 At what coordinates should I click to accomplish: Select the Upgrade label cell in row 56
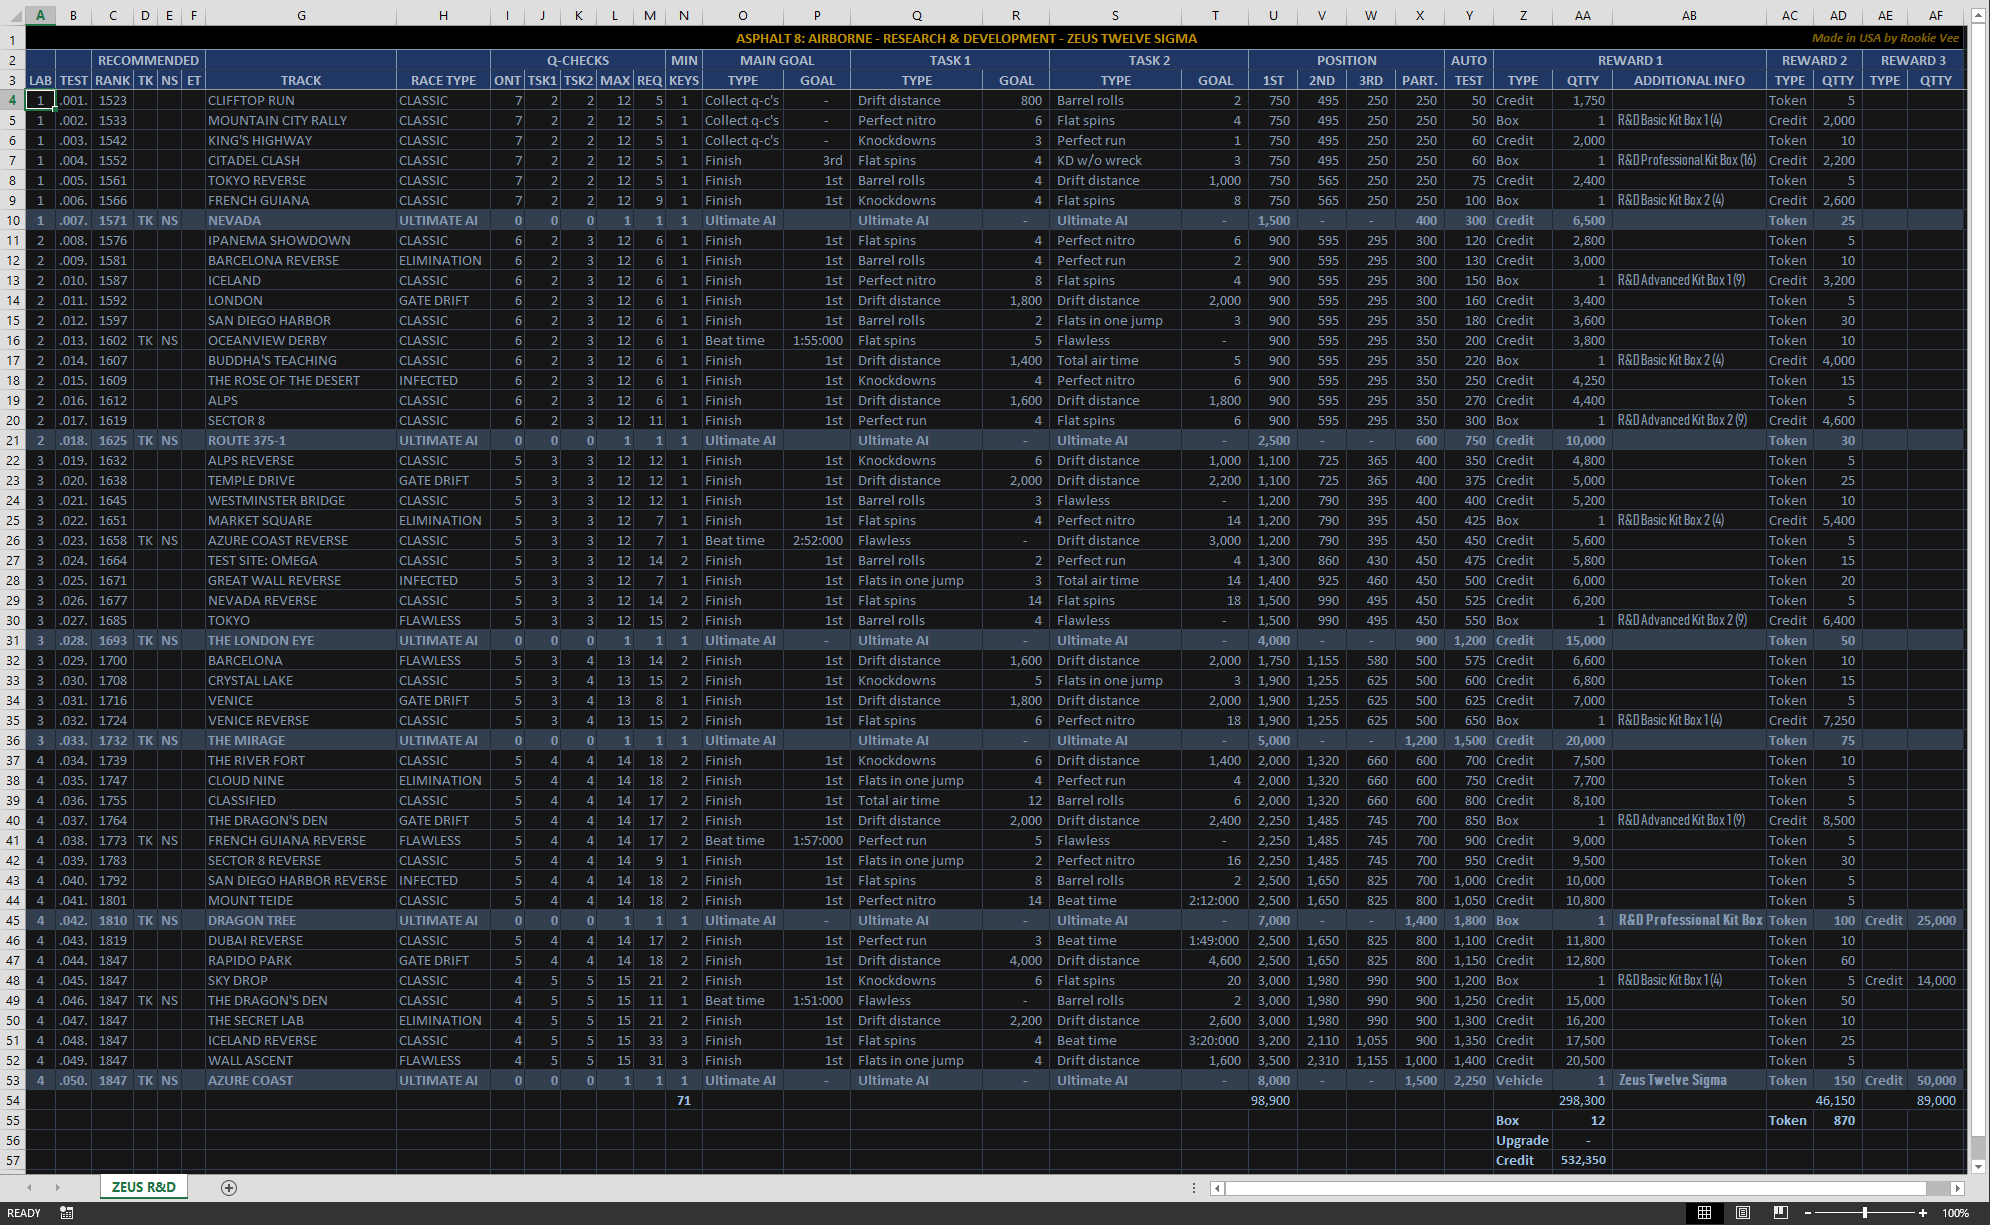point(1522,1140)
